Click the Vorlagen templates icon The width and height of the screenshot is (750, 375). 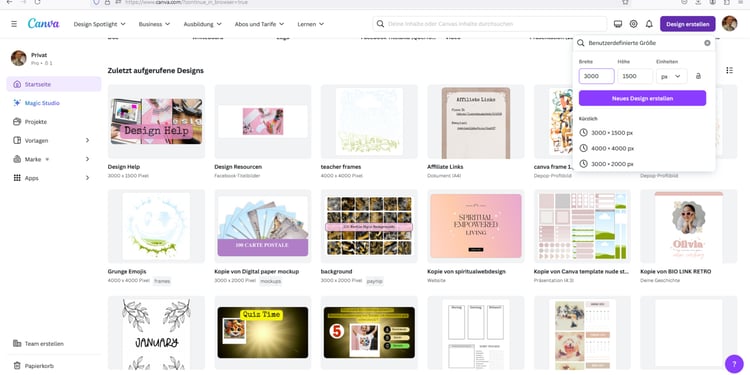coord(17,140)
